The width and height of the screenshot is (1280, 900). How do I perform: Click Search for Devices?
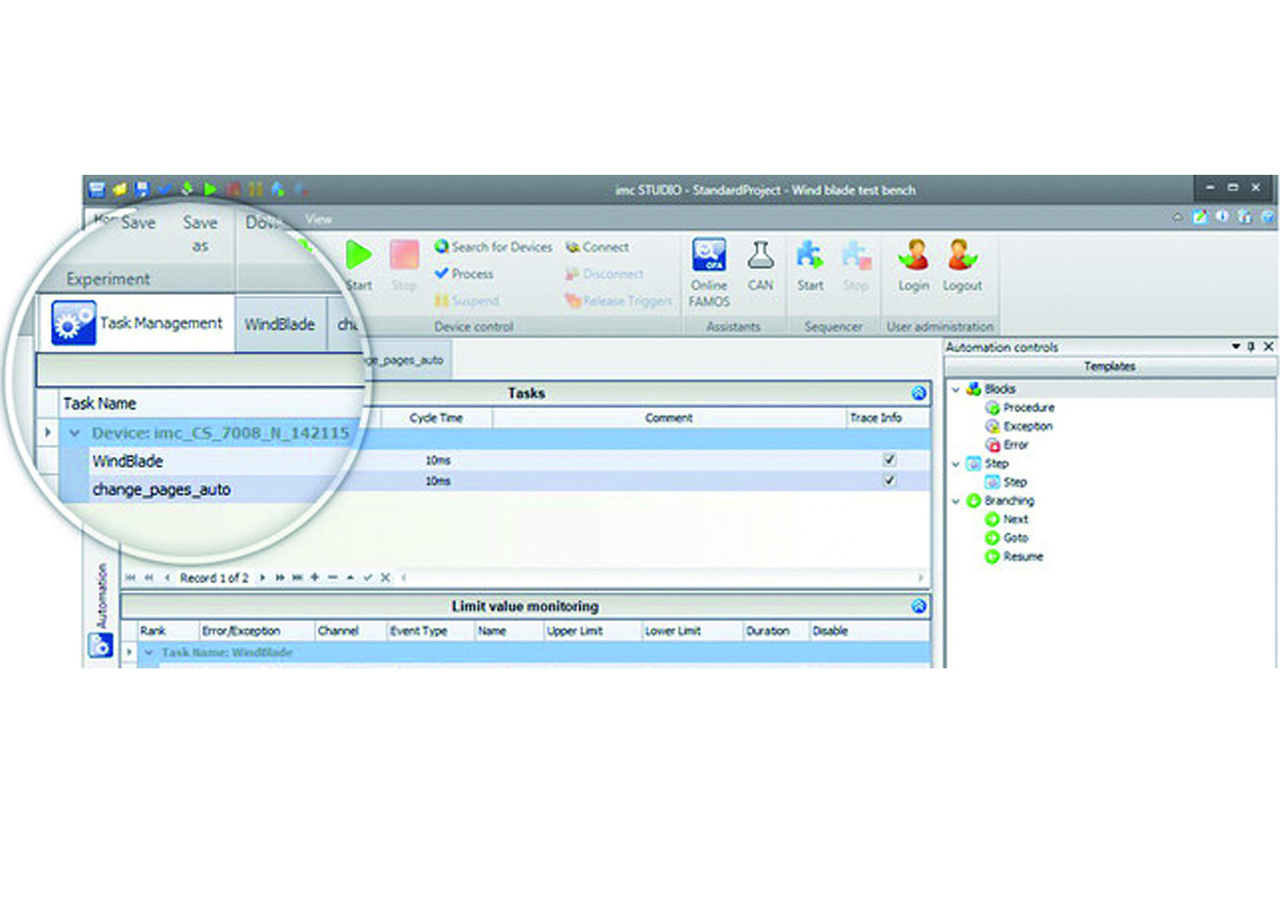point(493,247)
